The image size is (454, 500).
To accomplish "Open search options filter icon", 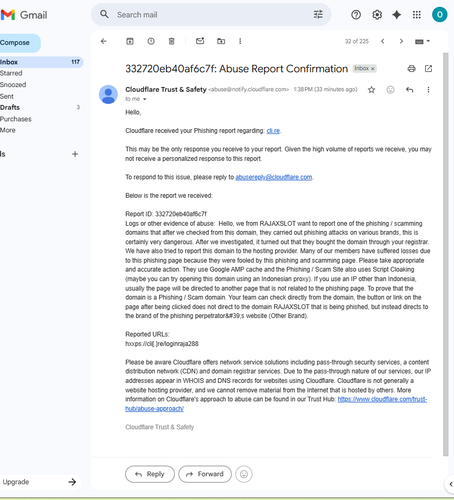I will pyautogui.click(x=318, y=14).
